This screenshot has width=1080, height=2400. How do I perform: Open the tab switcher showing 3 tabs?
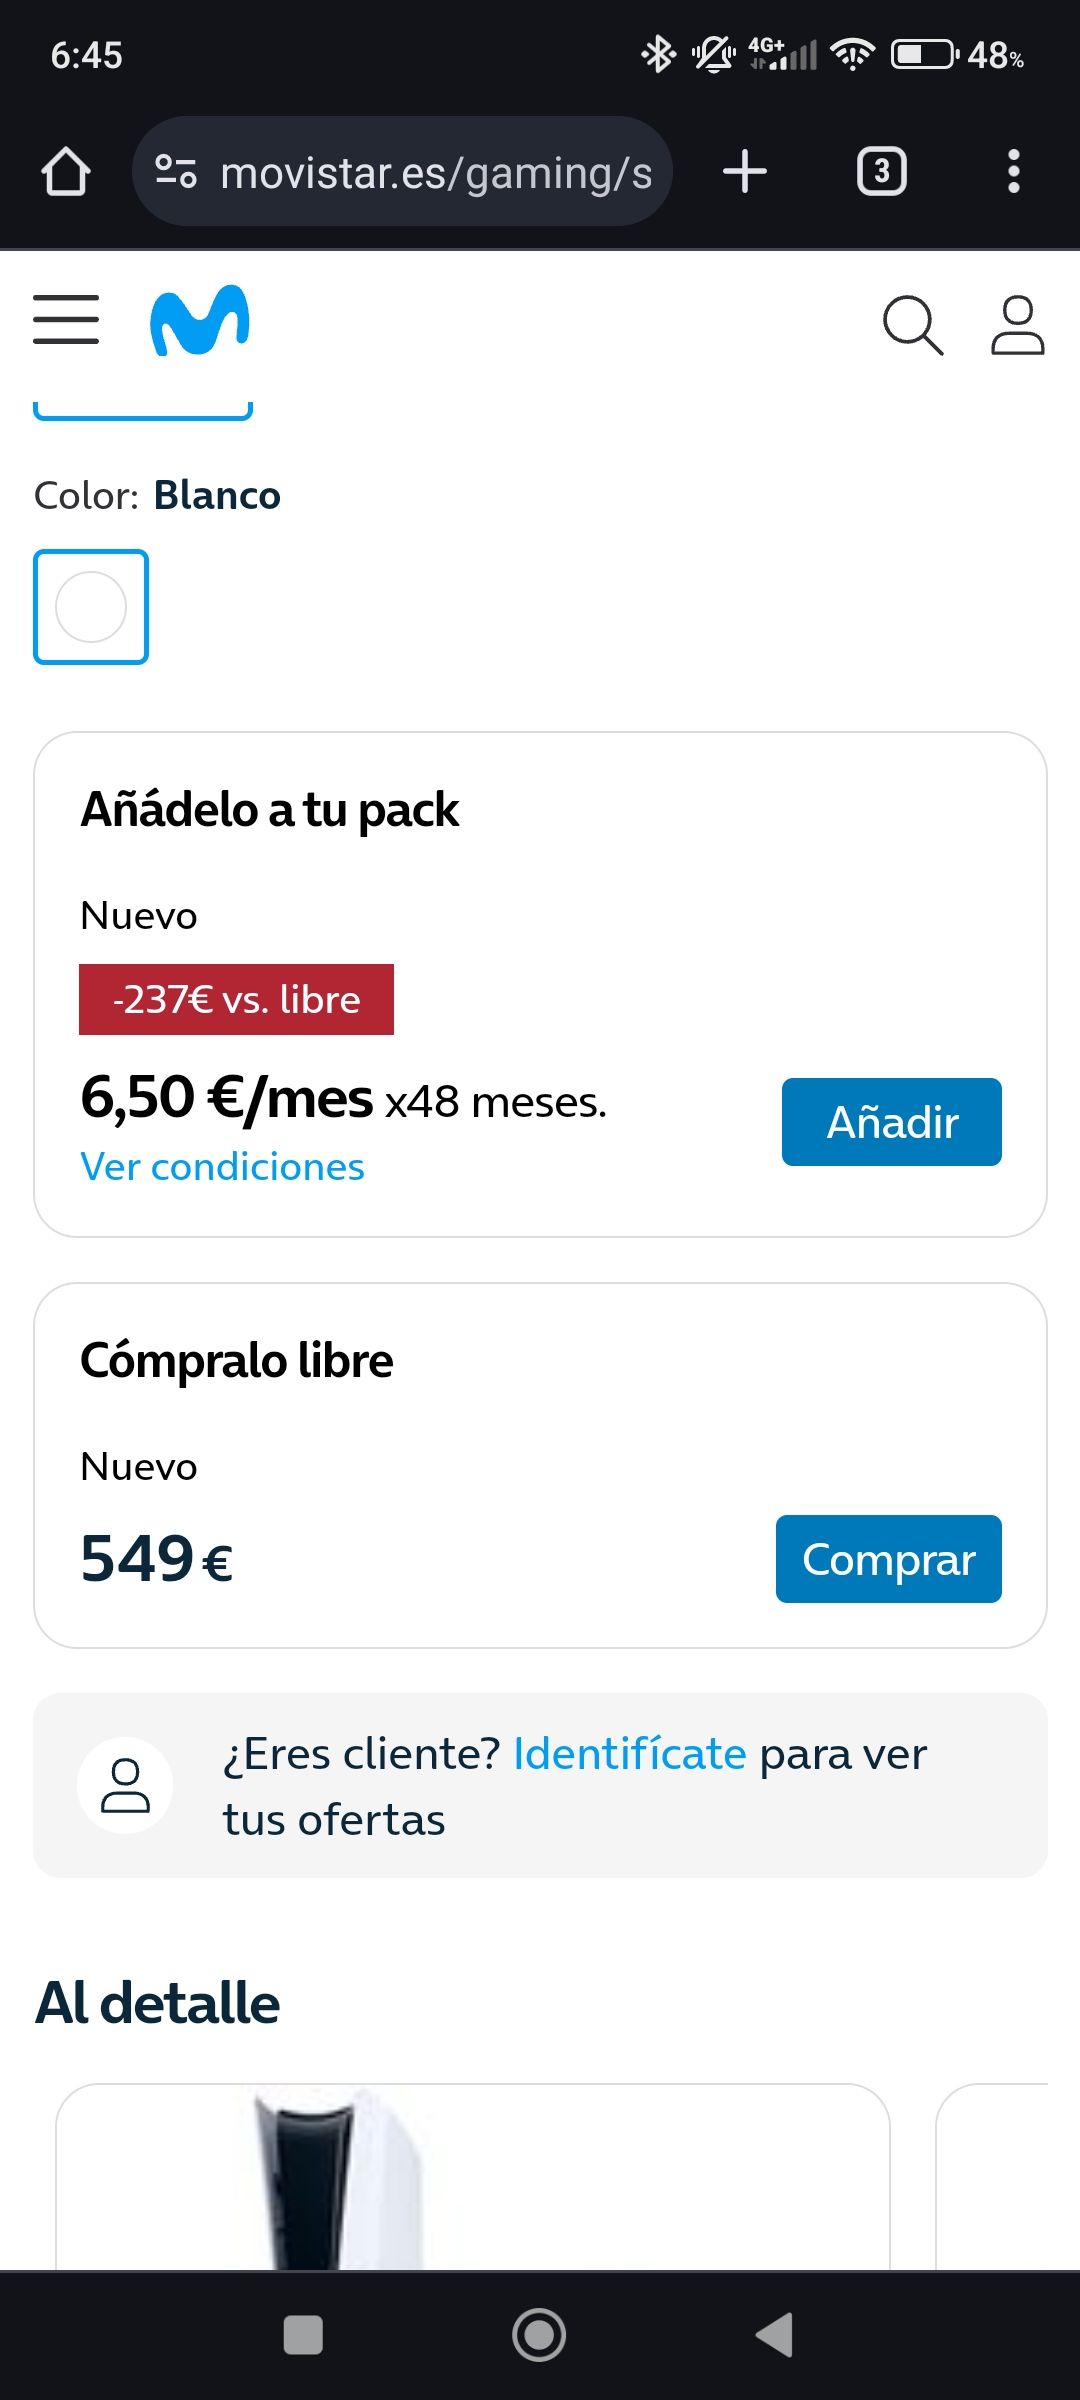881,172
